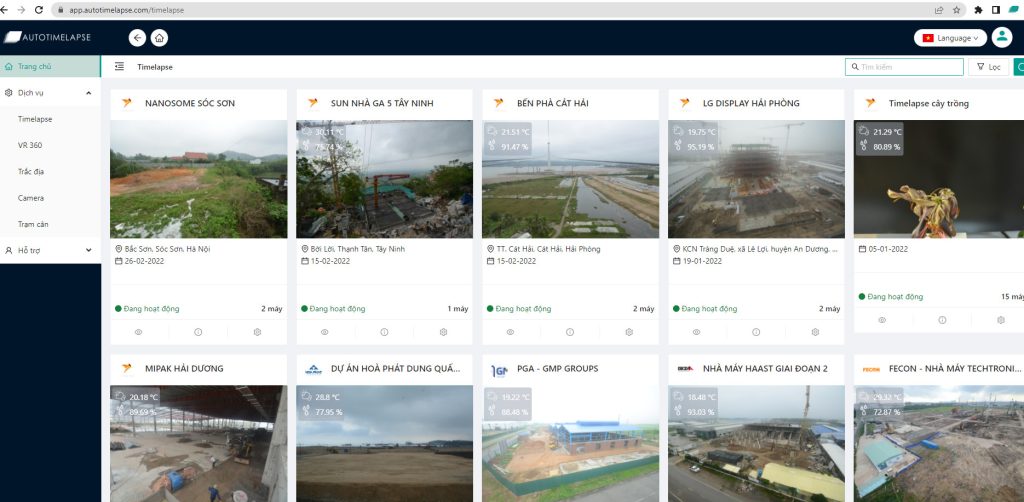Open settings gear for Timelapse cây trồng
1024x502 pixels.
pos(1001,320)
